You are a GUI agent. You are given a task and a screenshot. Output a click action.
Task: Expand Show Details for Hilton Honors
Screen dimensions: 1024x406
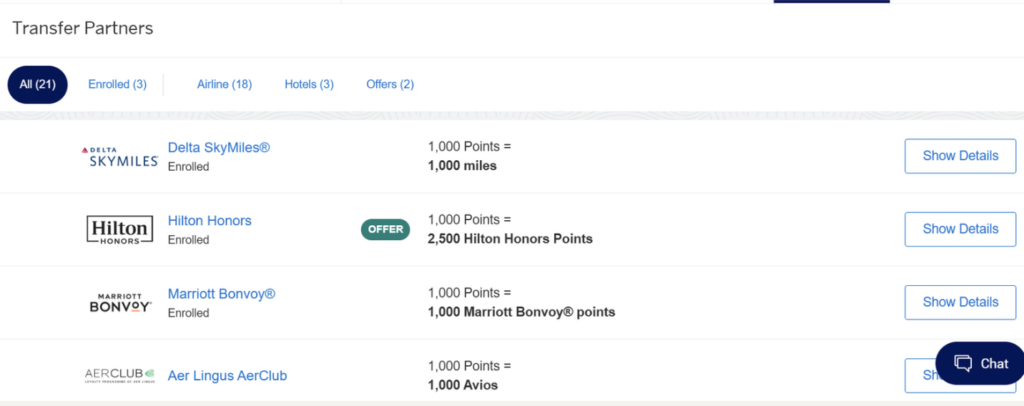tap(960, 229)
